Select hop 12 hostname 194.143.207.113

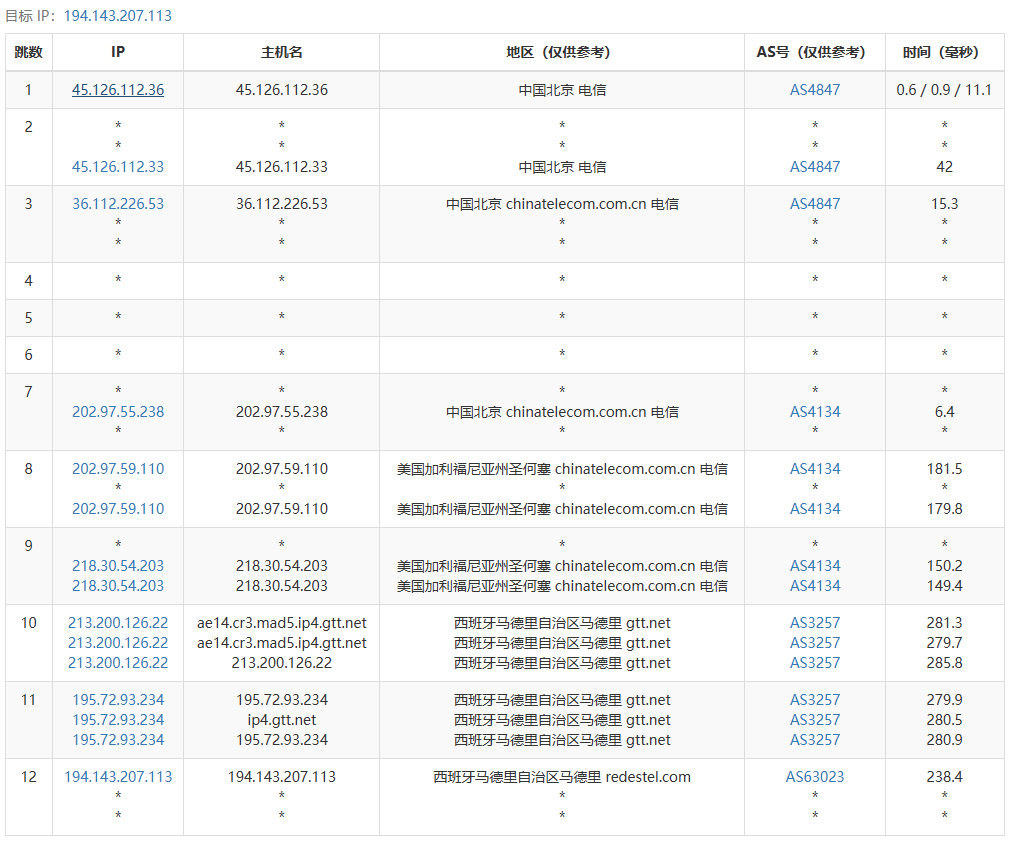281,777
